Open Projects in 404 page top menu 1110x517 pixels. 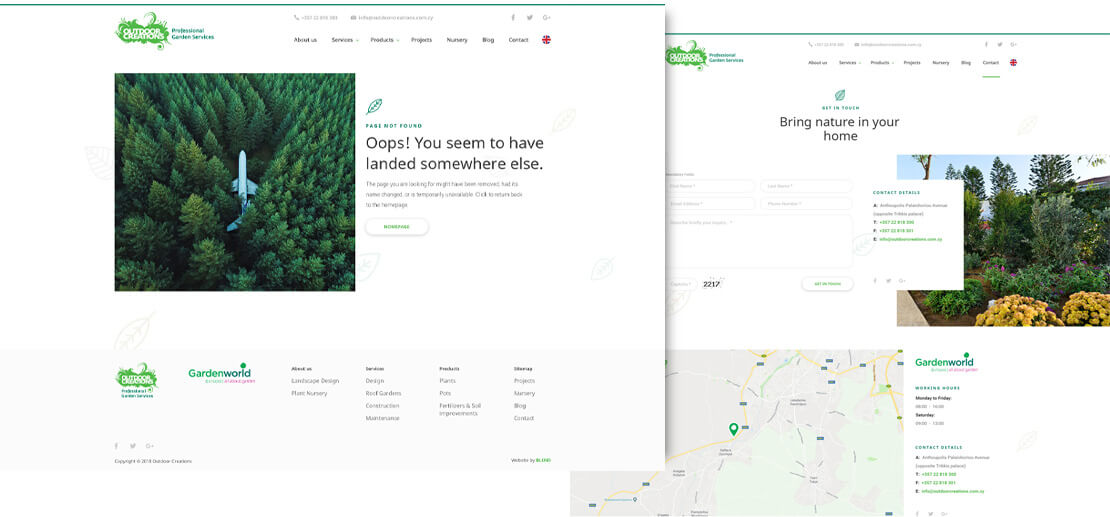421,40
